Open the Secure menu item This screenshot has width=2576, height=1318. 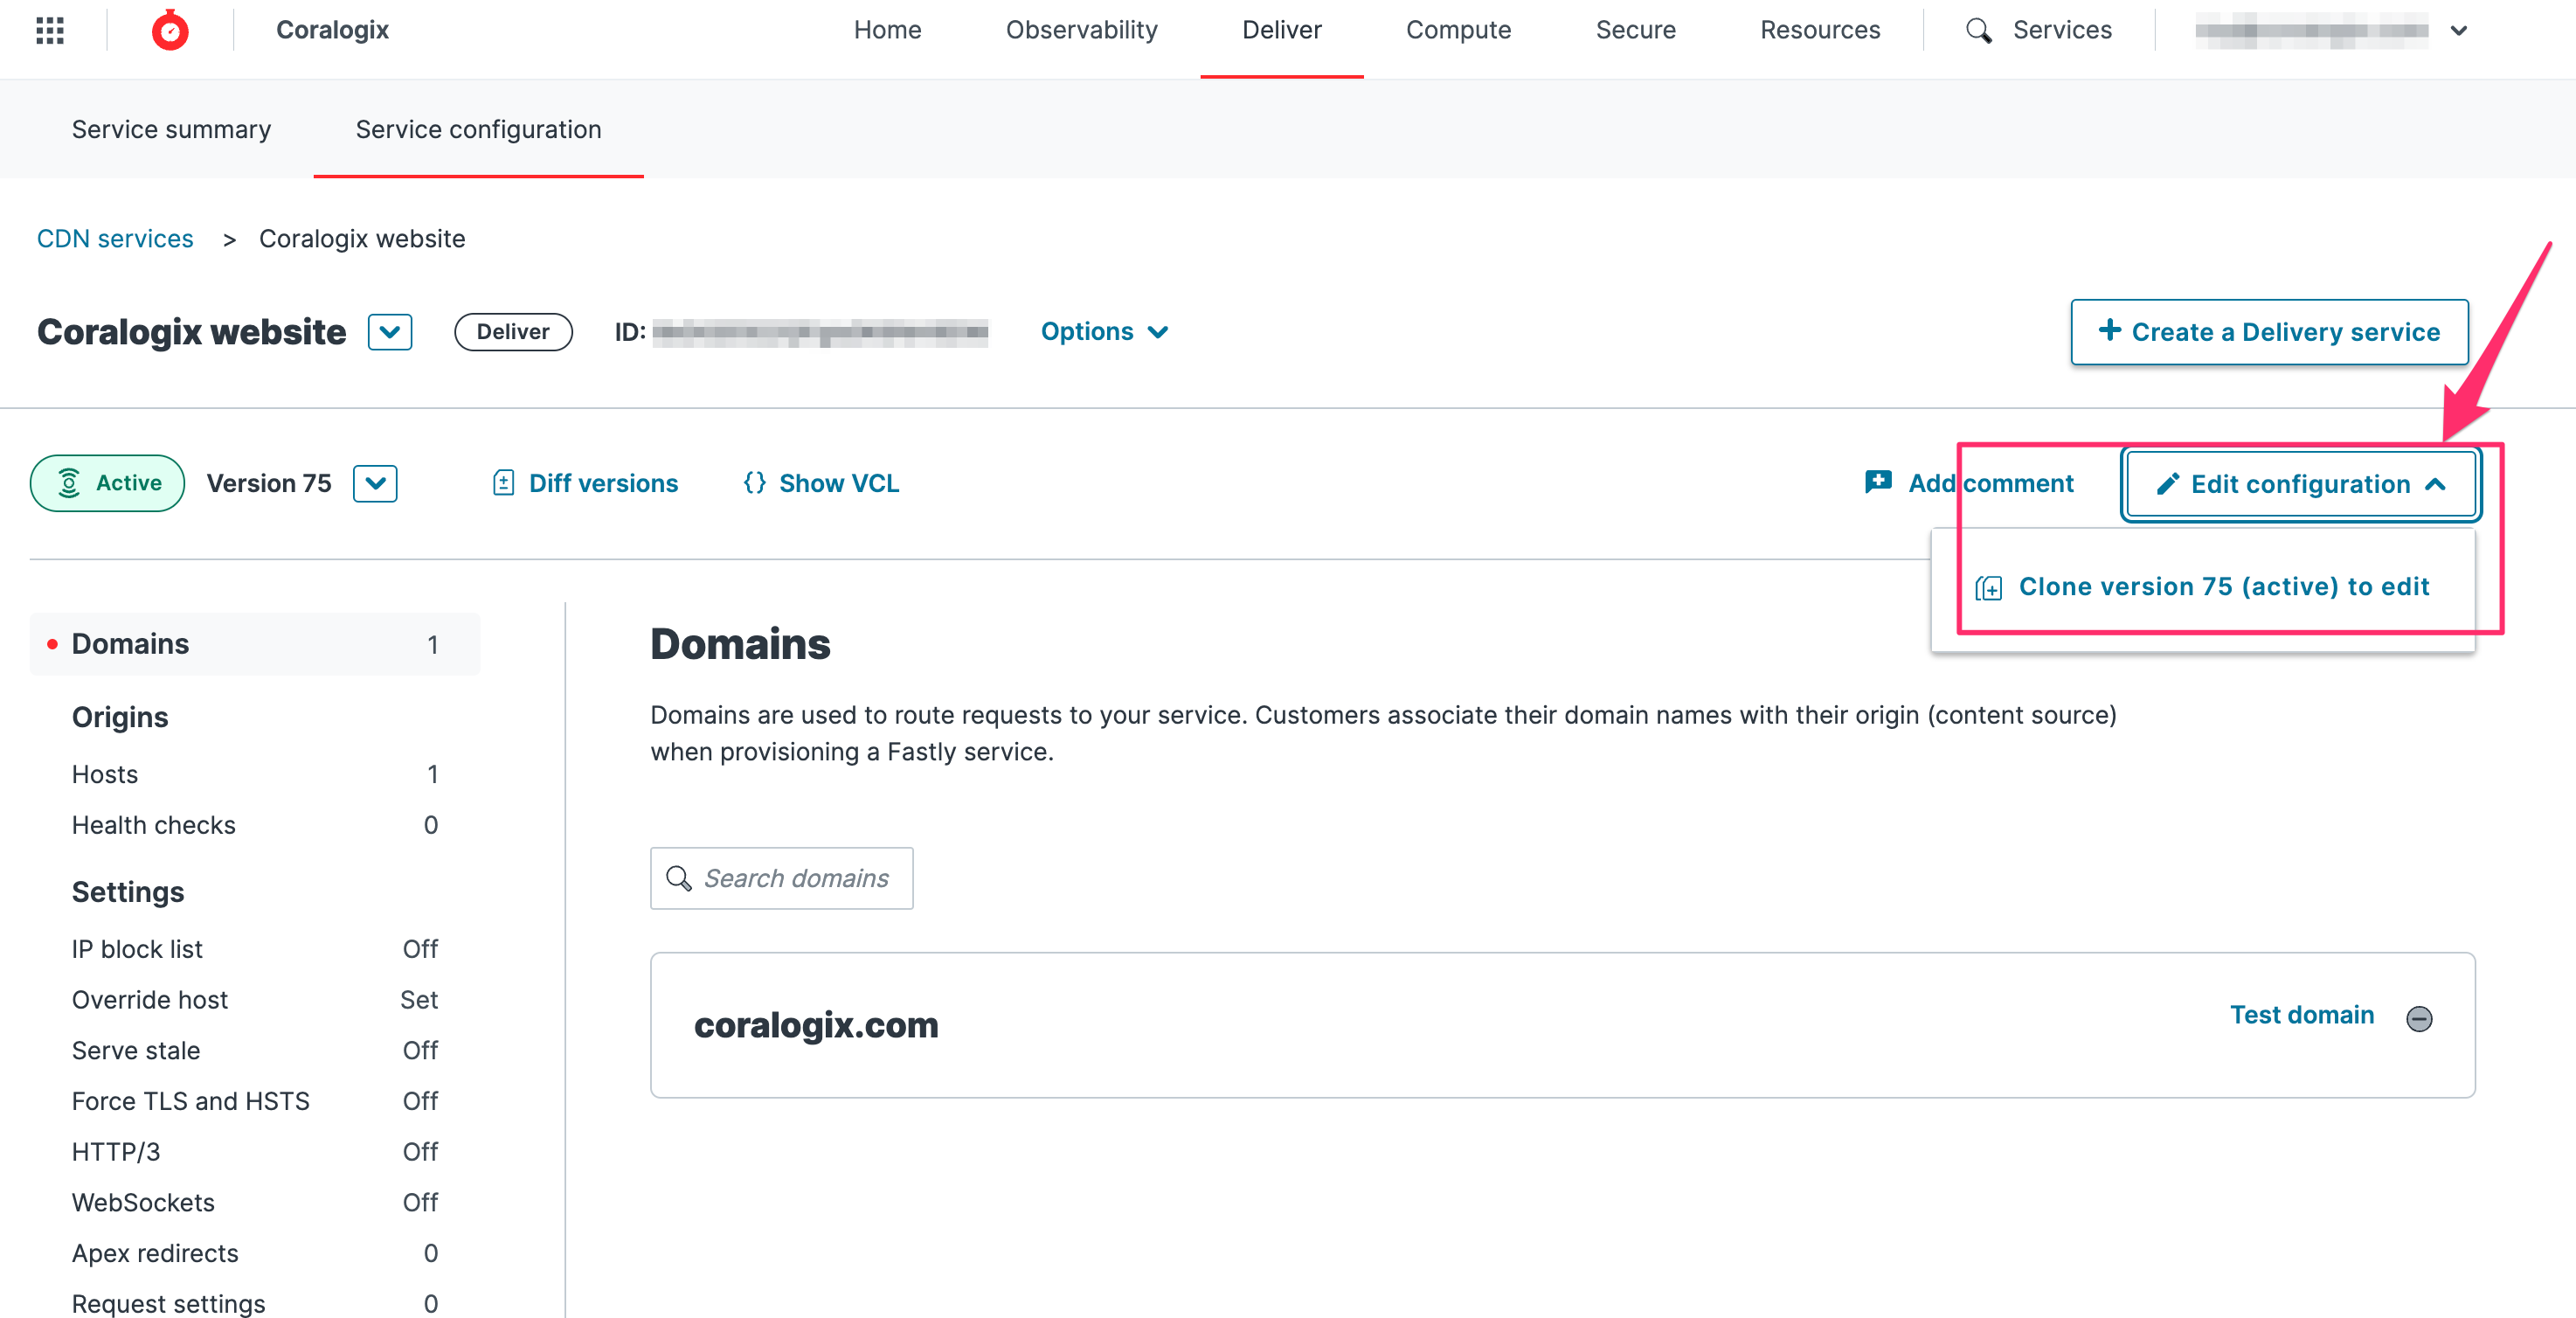[1635, 30]
